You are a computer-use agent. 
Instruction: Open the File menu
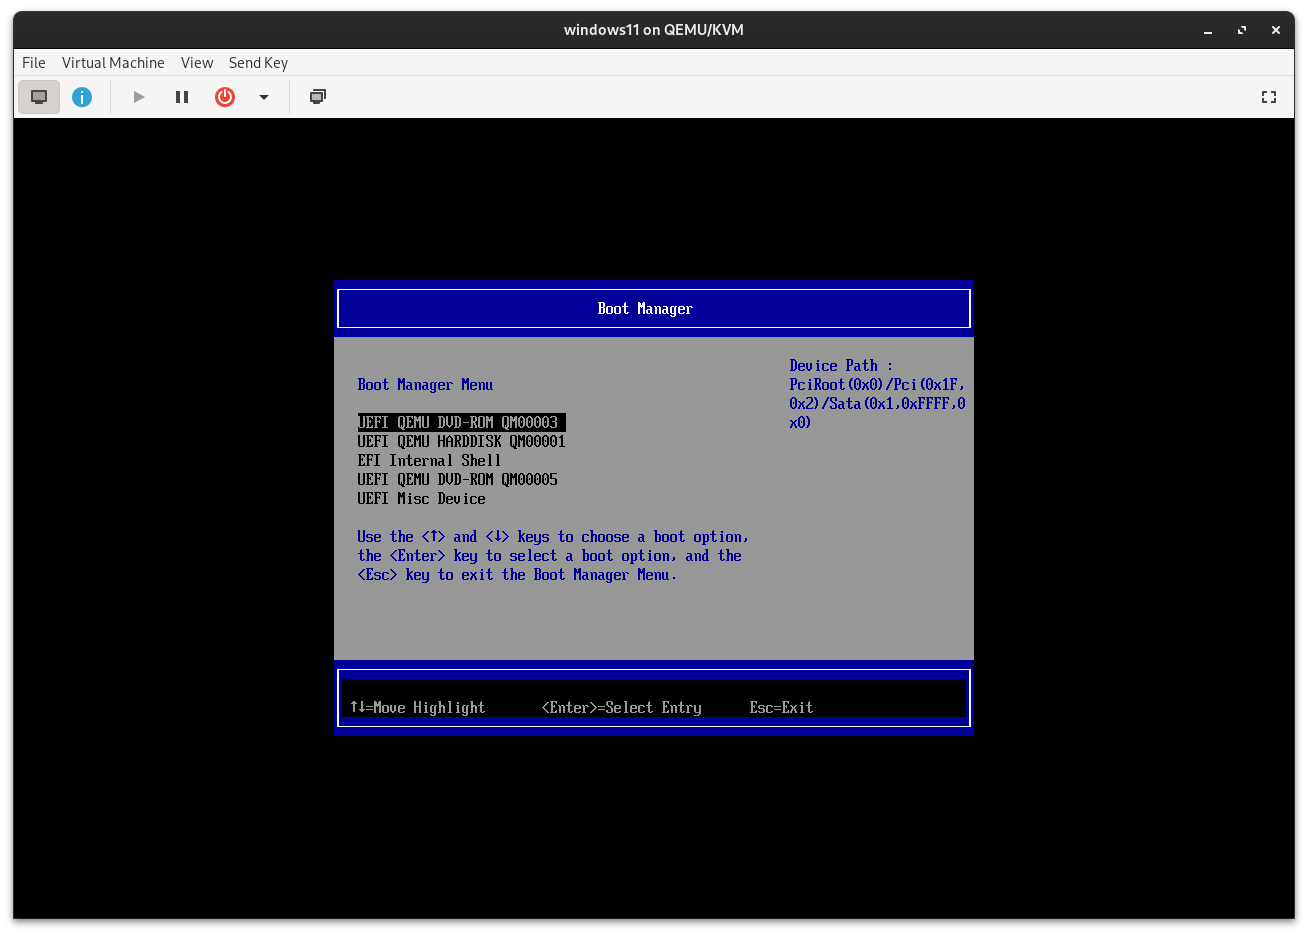pos(34,62)
